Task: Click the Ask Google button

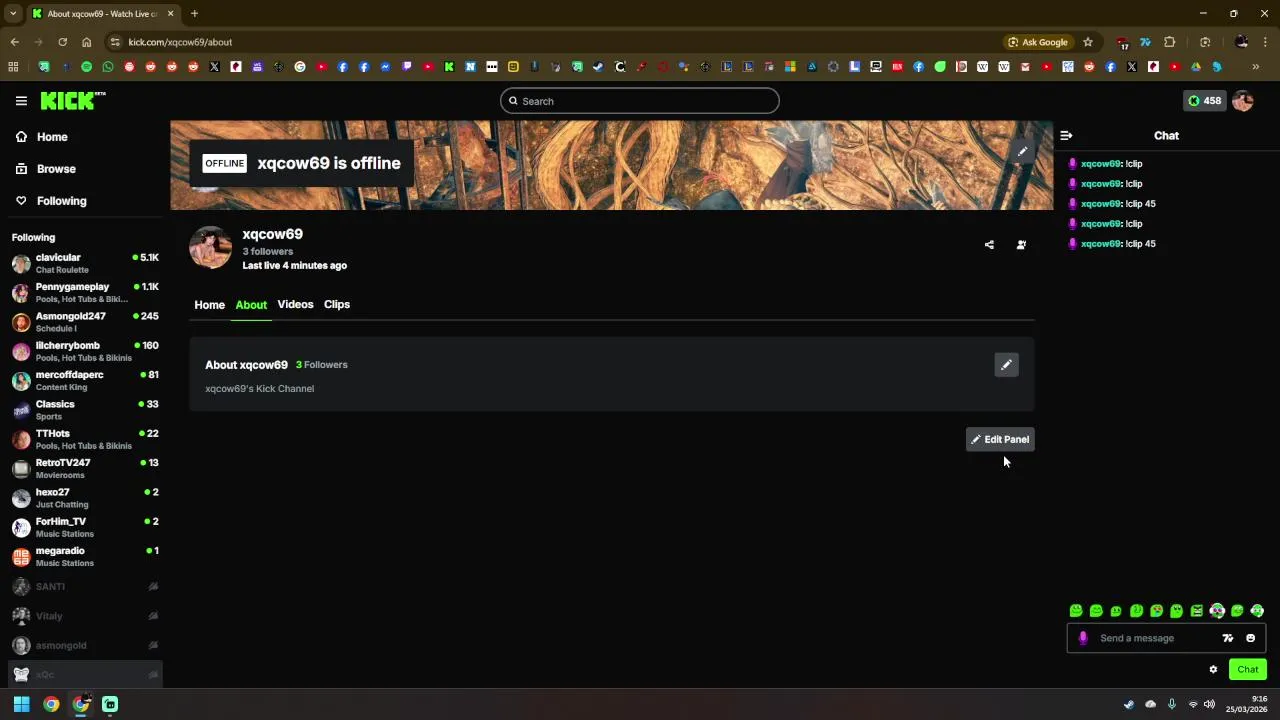Action: click(x=1038, y=42)
